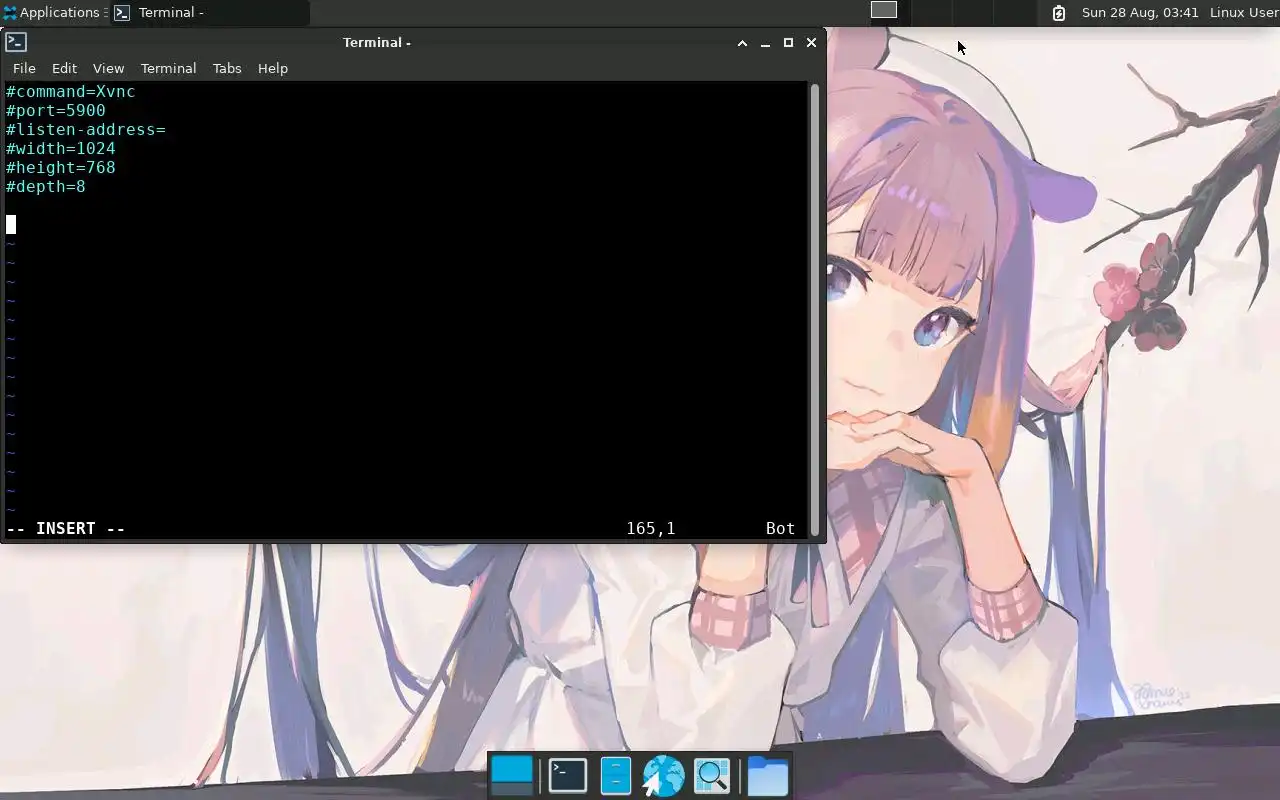Open the File menu
Viewport: 1280px width, 800px height.
(24, 68)
